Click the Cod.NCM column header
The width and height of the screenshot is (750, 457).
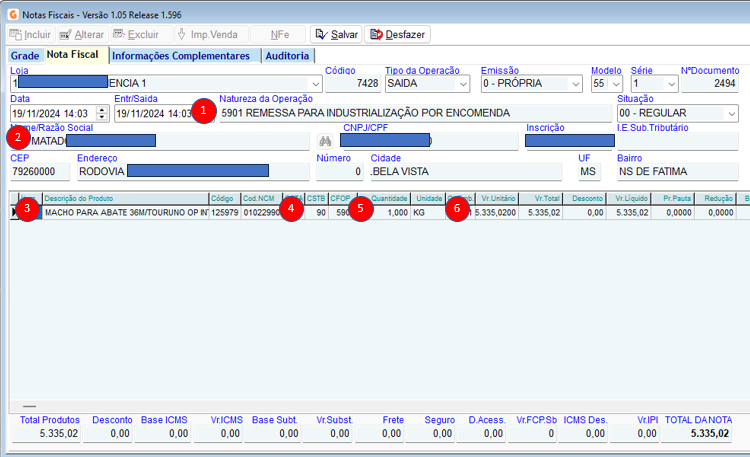click(x=262, y=198)
